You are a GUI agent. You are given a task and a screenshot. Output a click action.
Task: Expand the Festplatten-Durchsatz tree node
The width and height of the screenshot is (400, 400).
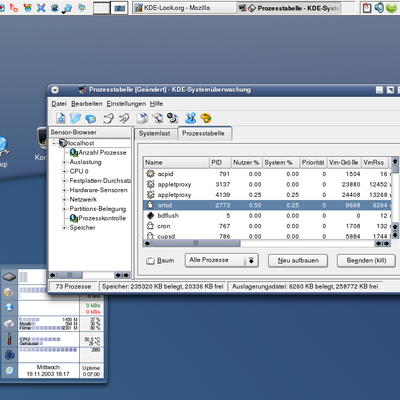tap(64, 181)
